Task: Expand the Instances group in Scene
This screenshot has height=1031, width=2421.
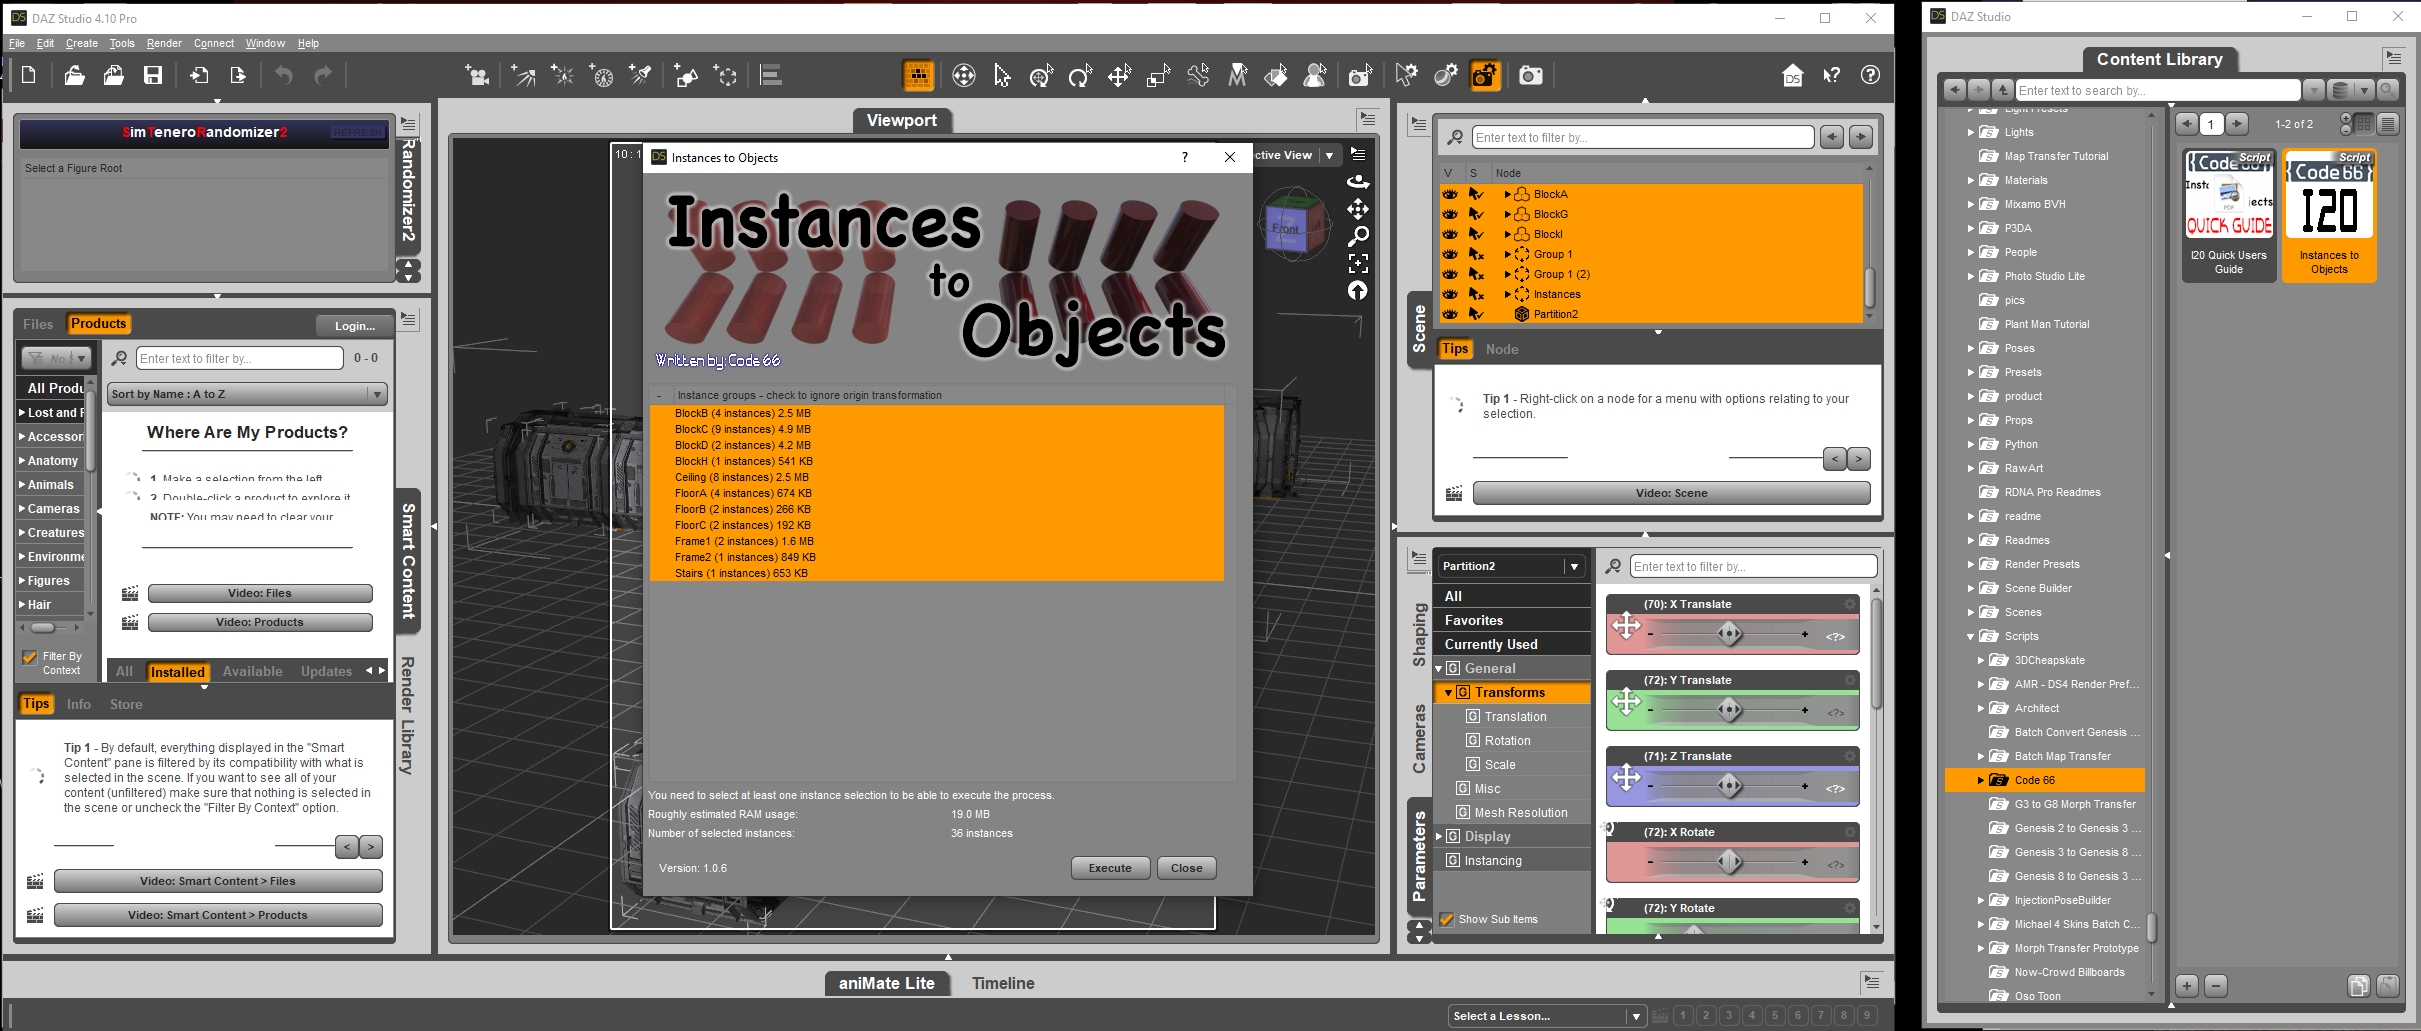Action: coord(1507,294)
